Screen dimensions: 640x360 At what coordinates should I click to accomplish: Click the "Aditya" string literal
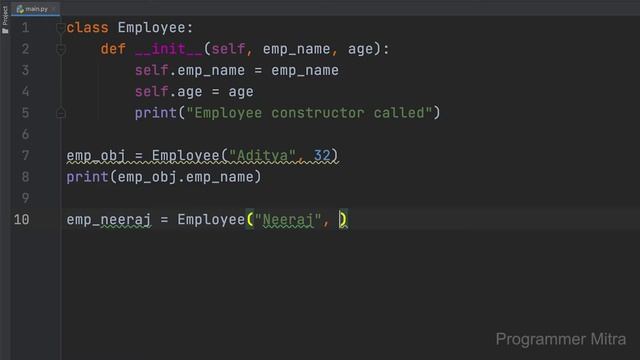[x=262, y=156]
